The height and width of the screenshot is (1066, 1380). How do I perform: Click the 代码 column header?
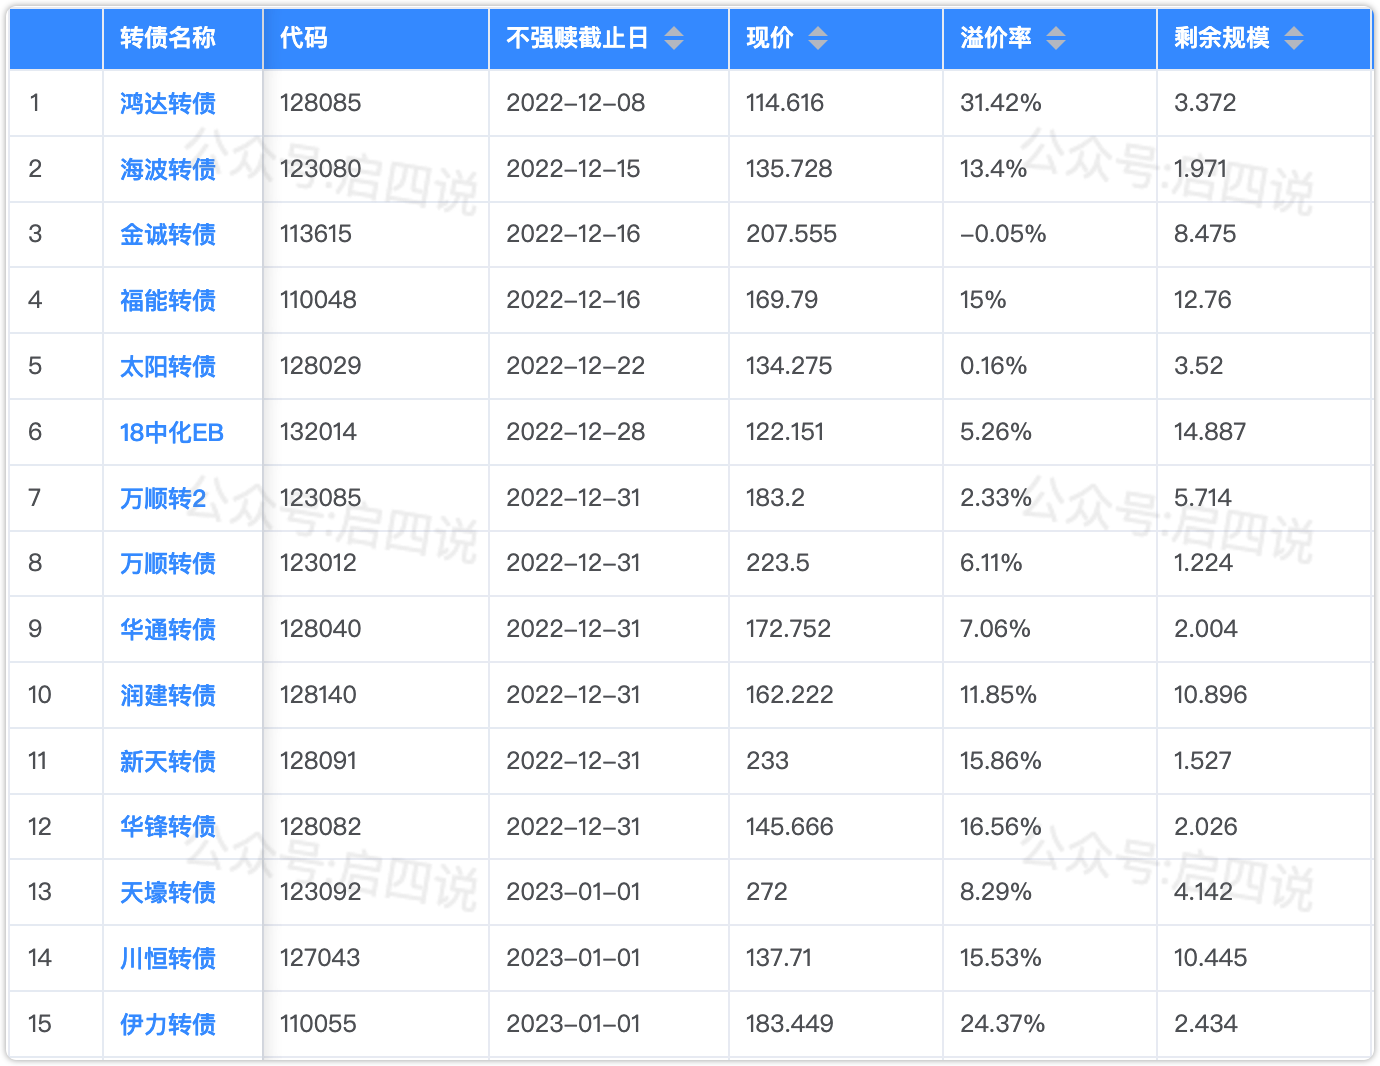(x=303, y=38)
